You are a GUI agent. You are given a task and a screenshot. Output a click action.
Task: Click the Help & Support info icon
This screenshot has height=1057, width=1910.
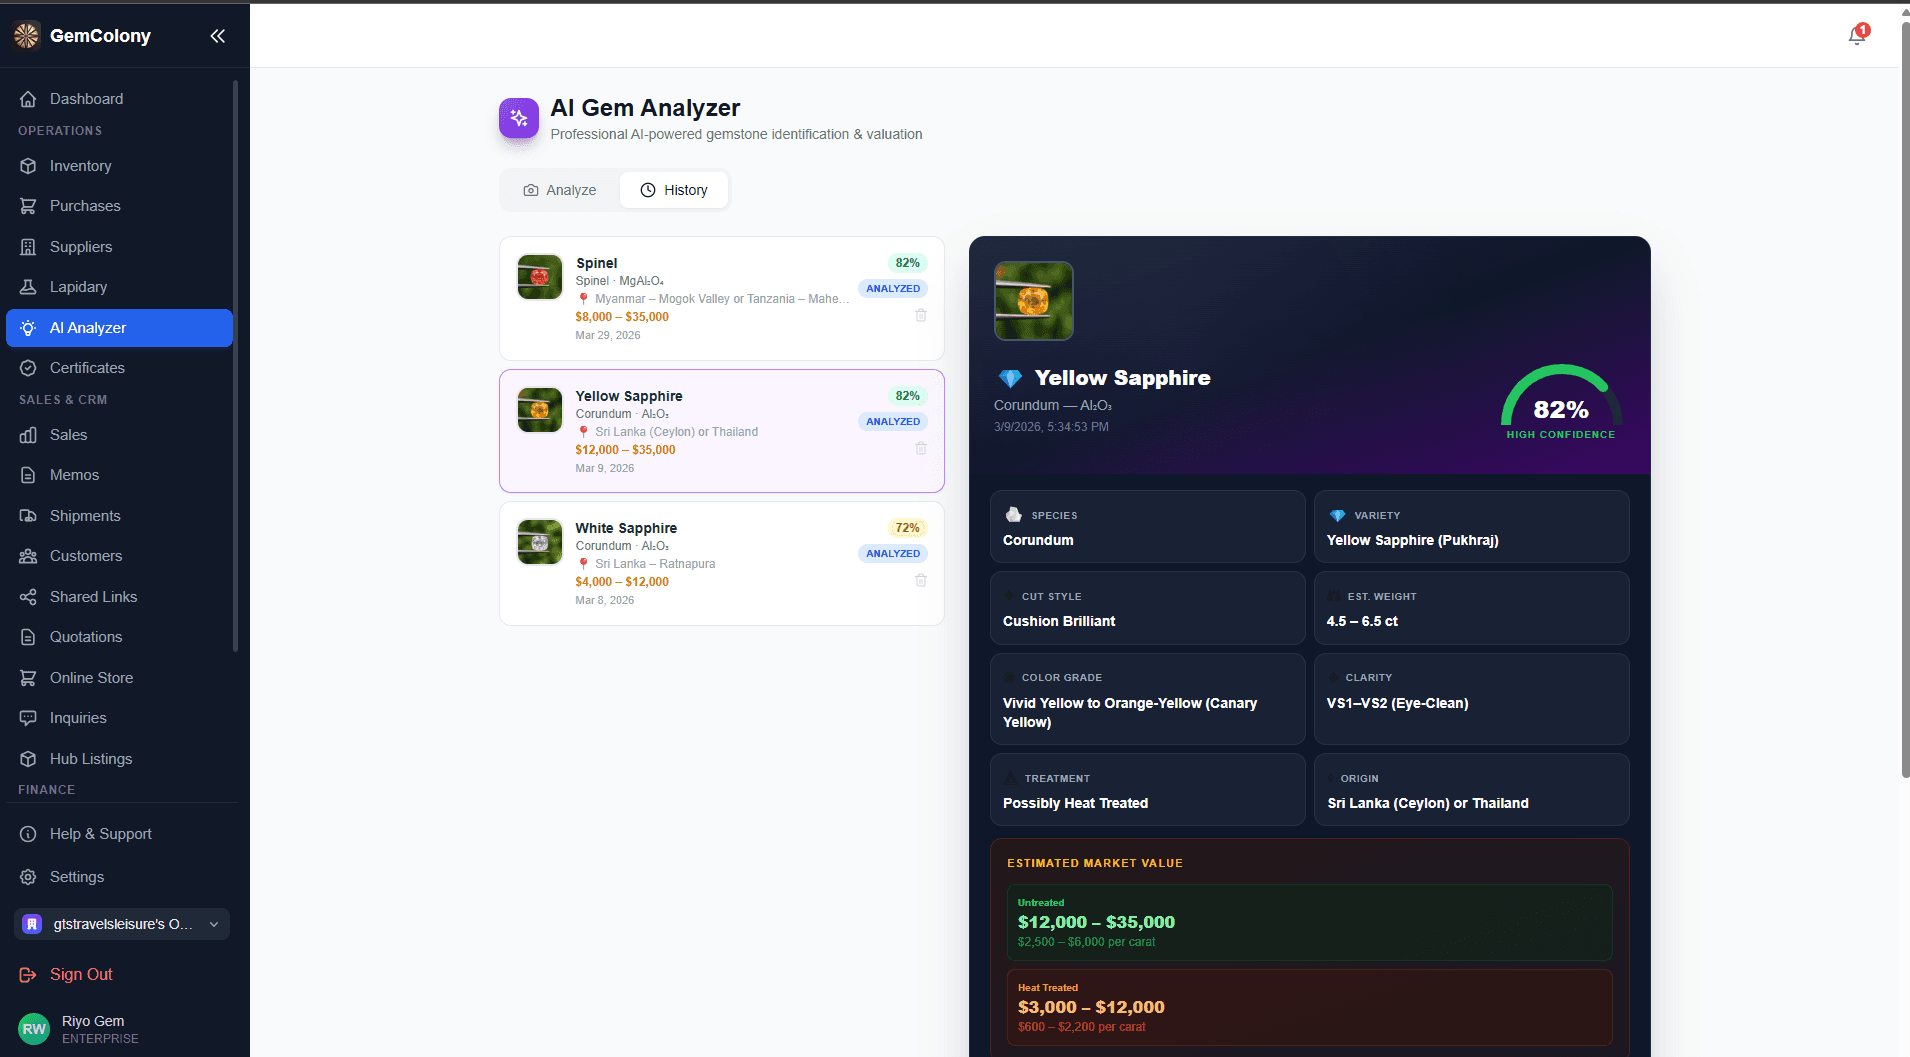pyautogui.click(x=28, y=834)
